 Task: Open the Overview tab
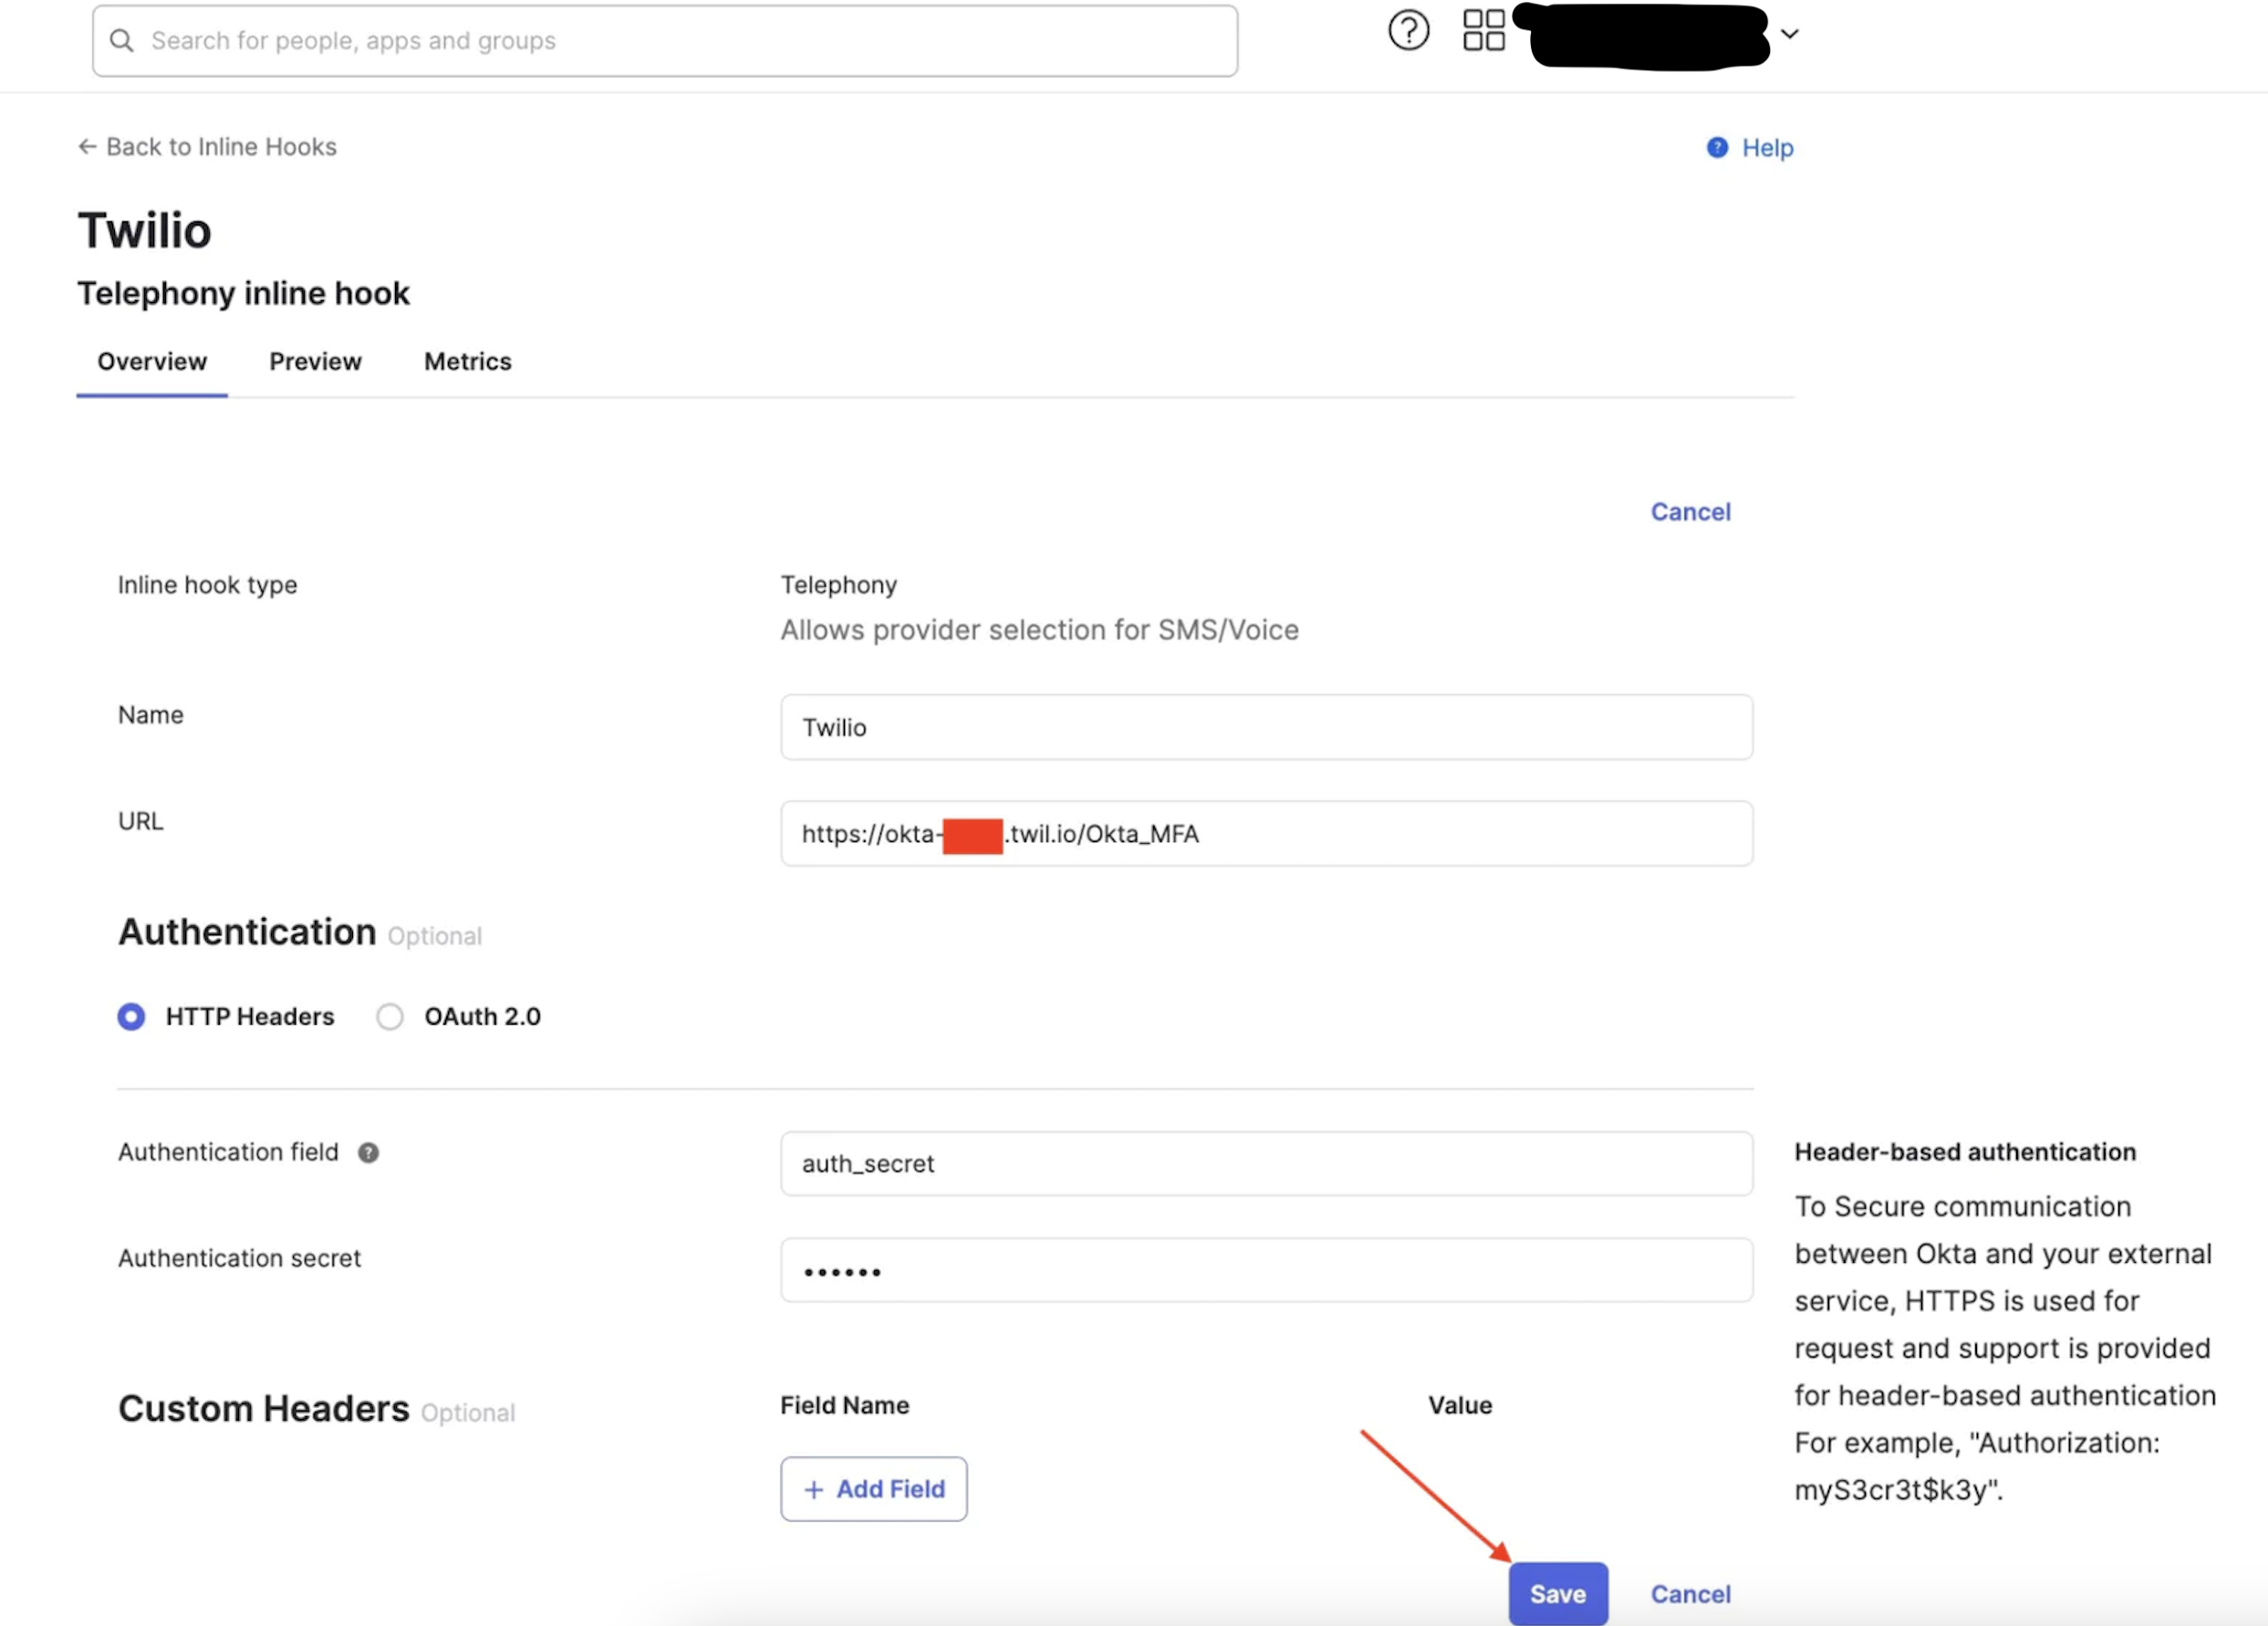tap(152, 362)
